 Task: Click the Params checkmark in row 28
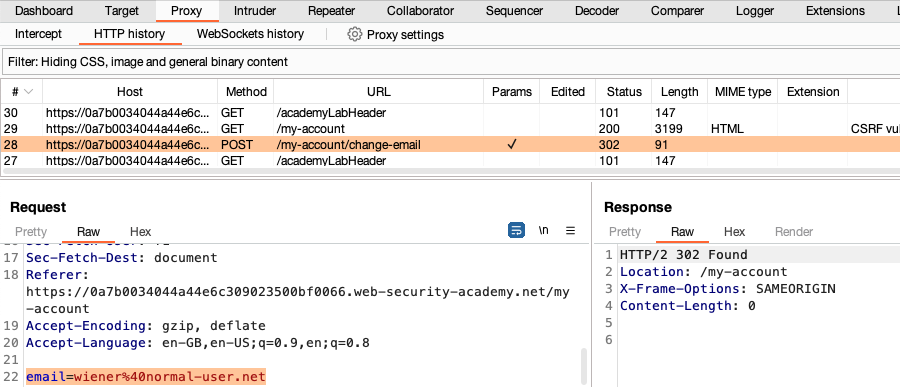[x=512, y=145]
